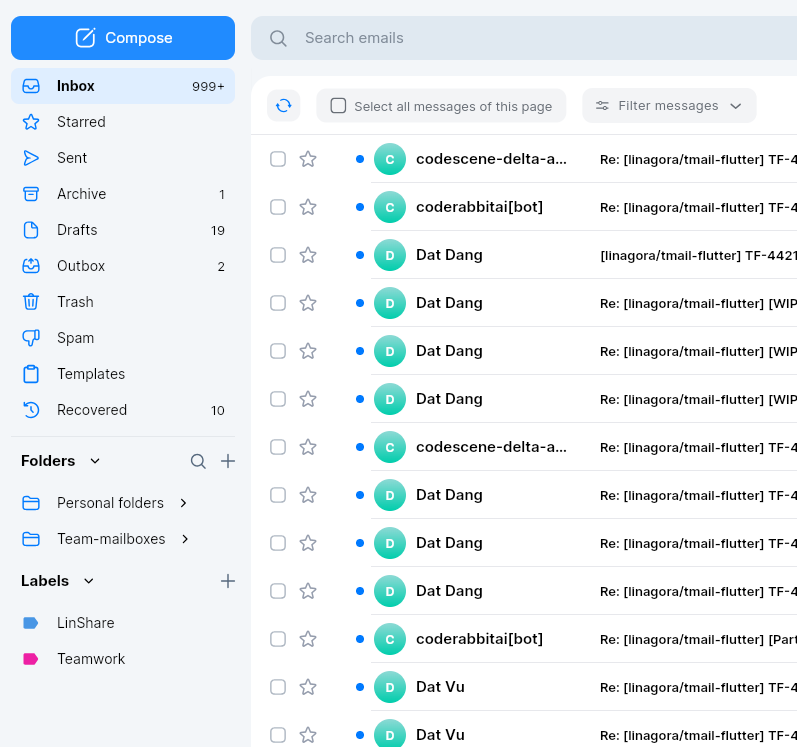Click the Recovered history icon
The image size is (797, 747).
pyautogui.click(x=31, y=410)
